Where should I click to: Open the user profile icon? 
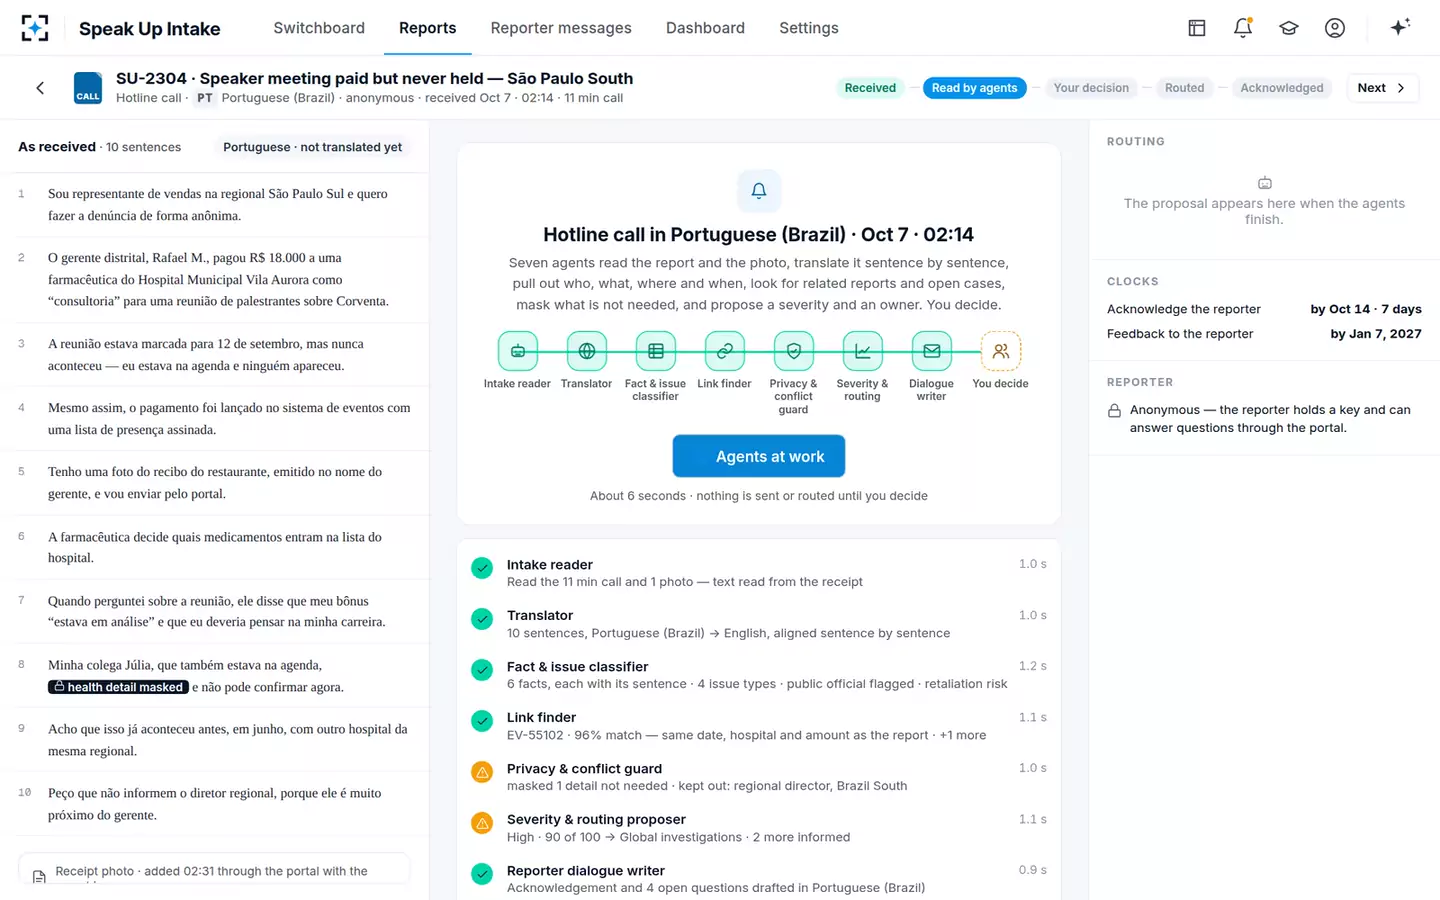coord(1335,28)
